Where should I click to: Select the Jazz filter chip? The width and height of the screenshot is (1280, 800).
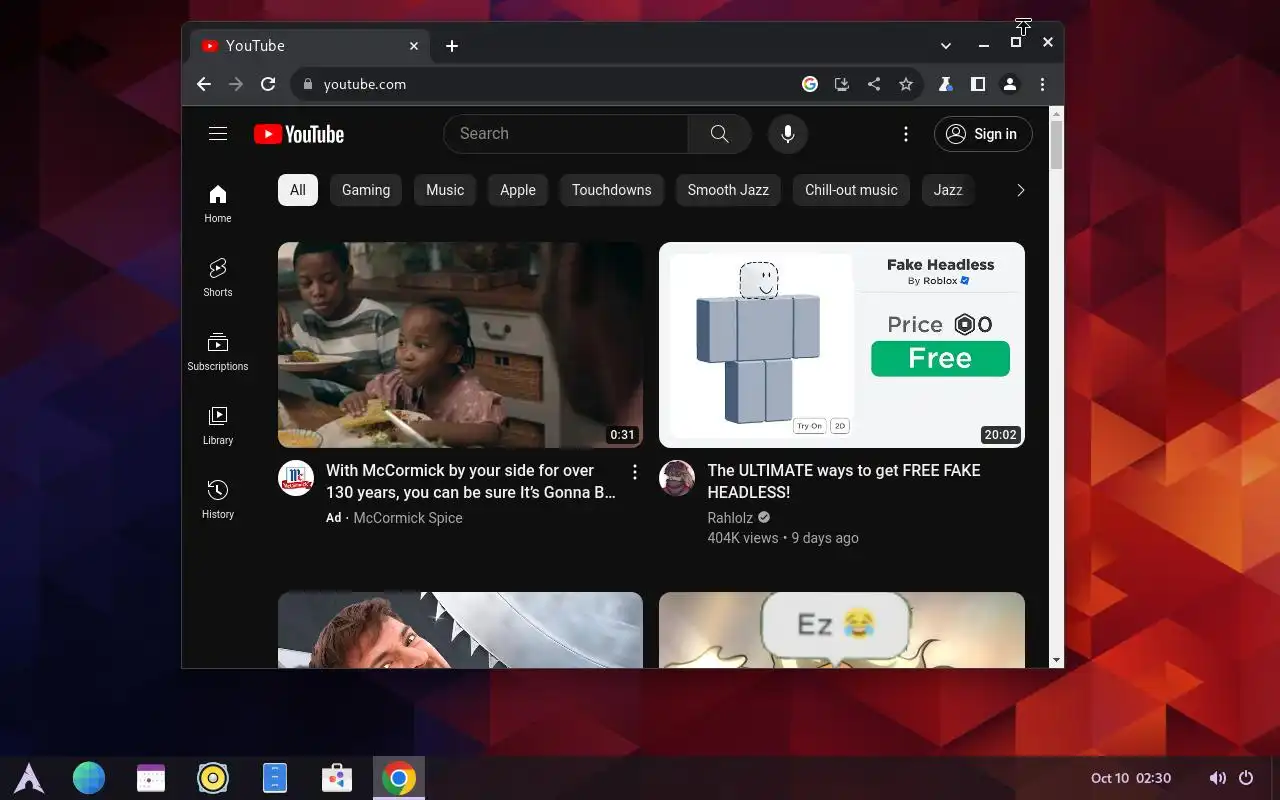tap(948, 190)
